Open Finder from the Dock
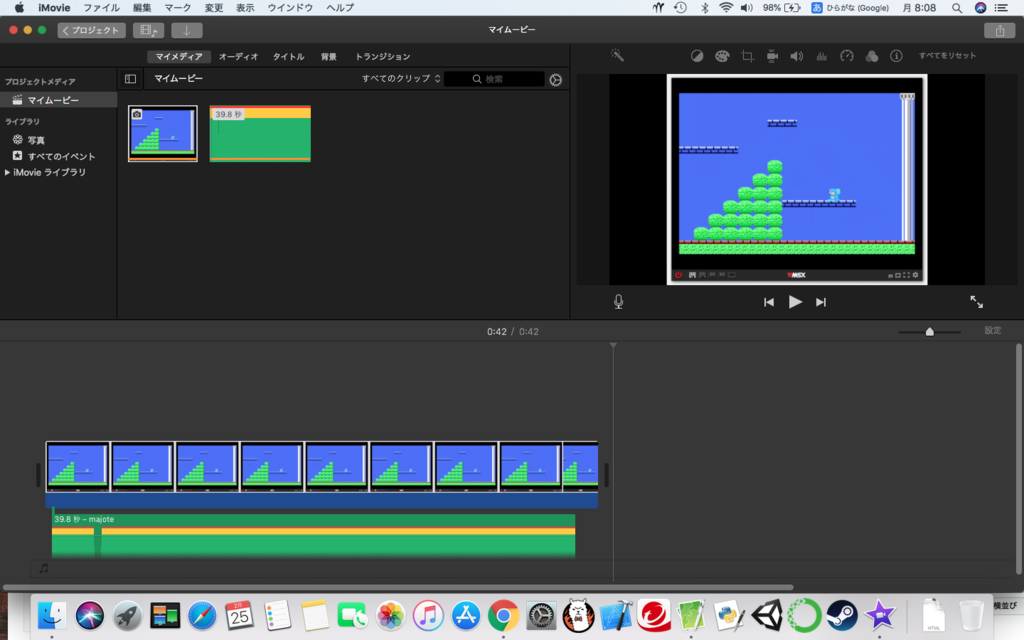Viewport: 1024px width, 640px height. tap(52, 615)
